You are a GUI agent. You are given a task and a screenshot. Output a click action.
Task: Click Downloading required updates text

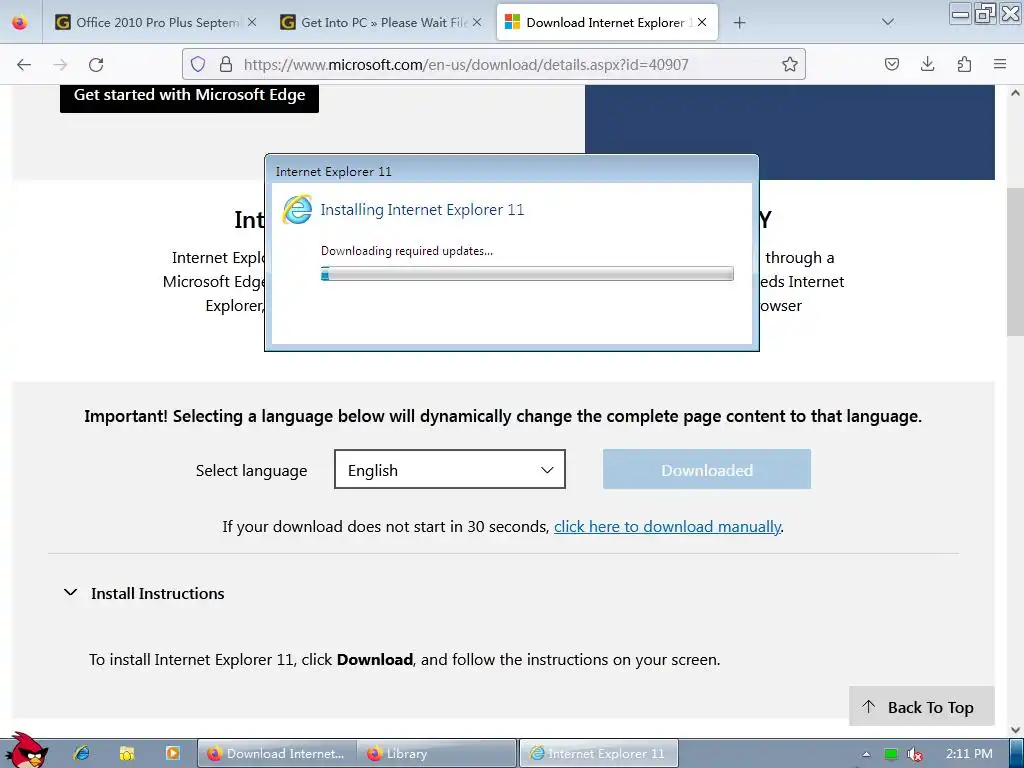click(406, 251)
